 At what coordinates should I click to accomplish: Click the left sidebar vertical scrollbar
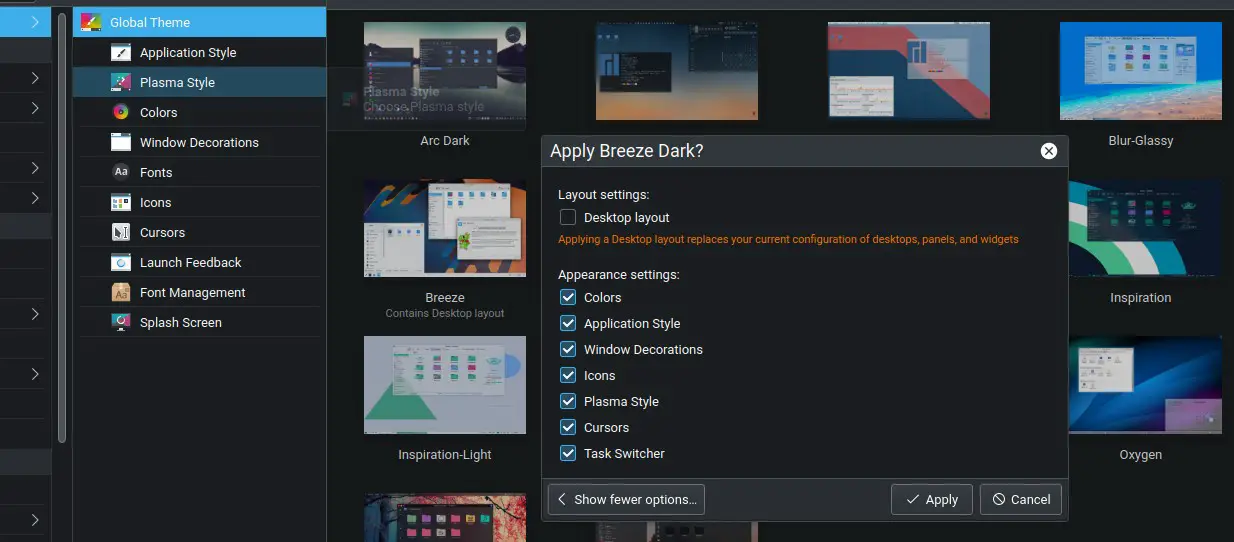pos(62,228)
